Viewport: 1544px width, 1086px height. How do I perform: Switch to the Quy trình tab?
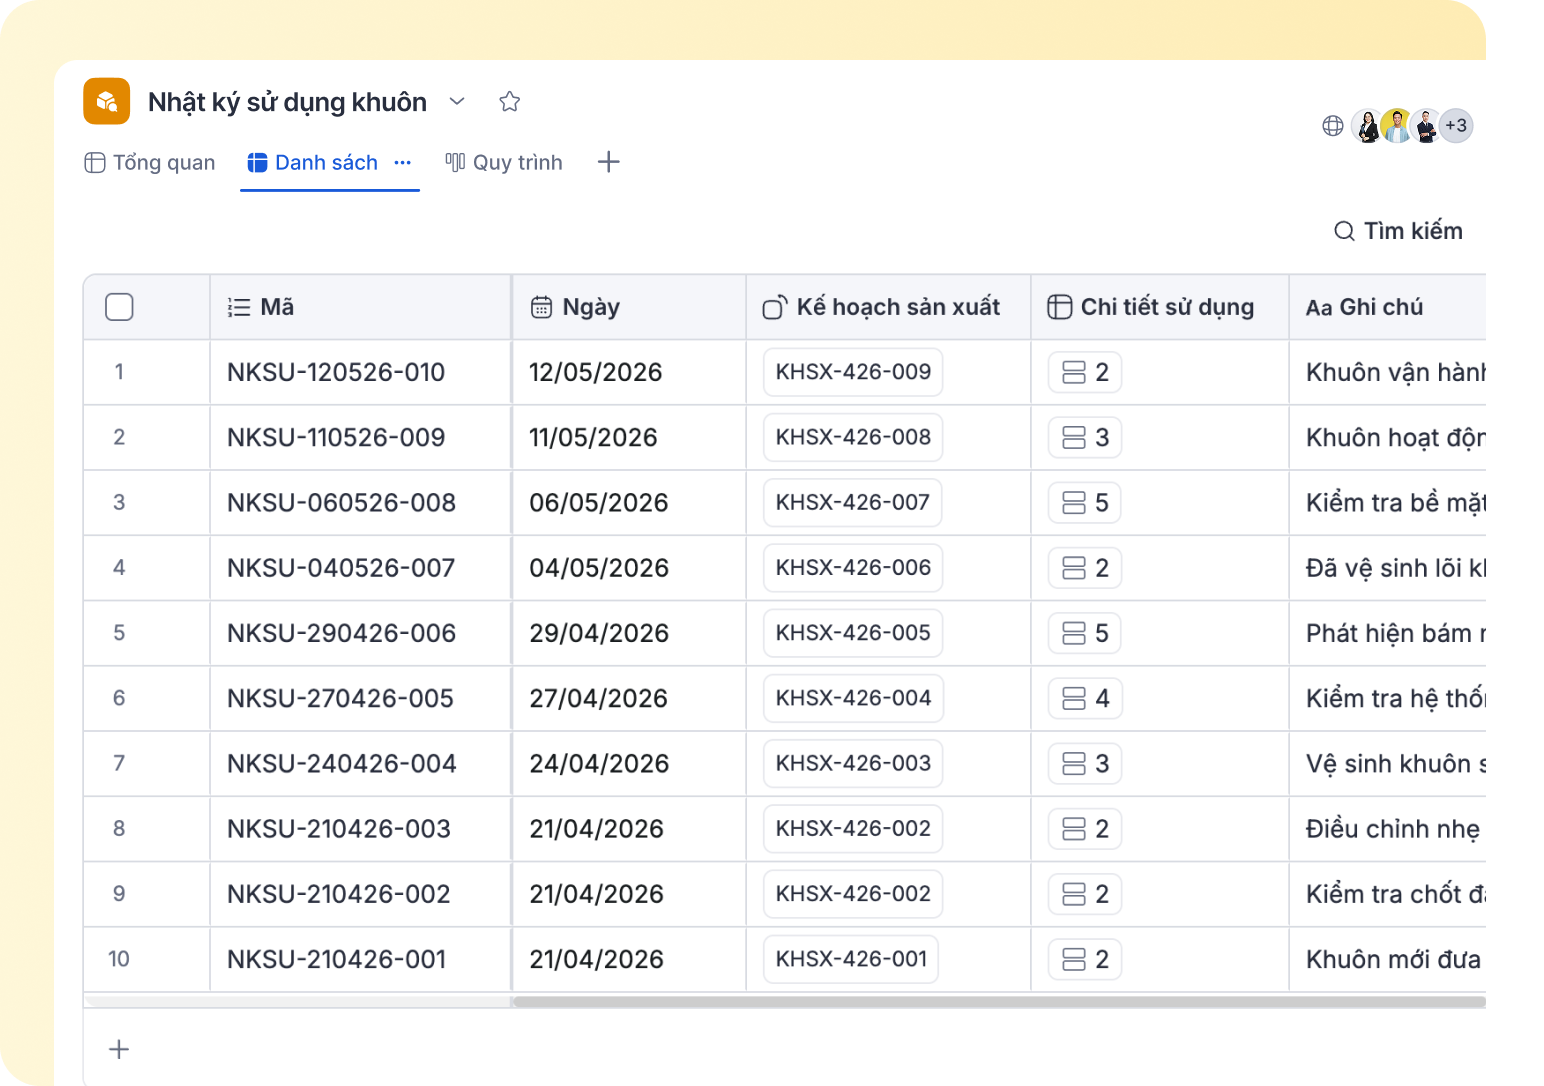504,162
